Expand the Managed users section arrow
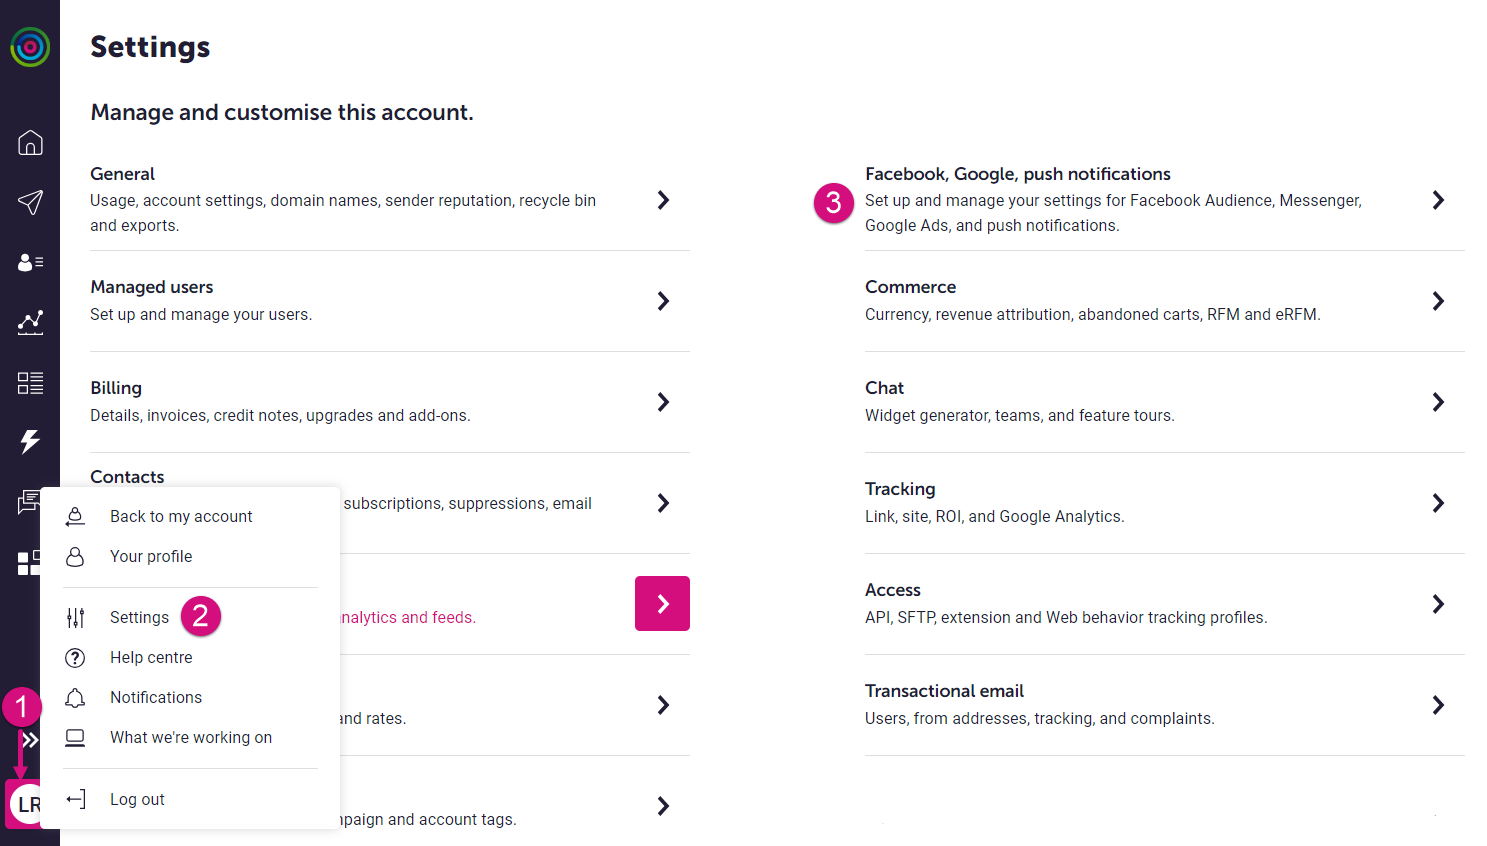Screen dimensions: 1487x846 (663, 301)
